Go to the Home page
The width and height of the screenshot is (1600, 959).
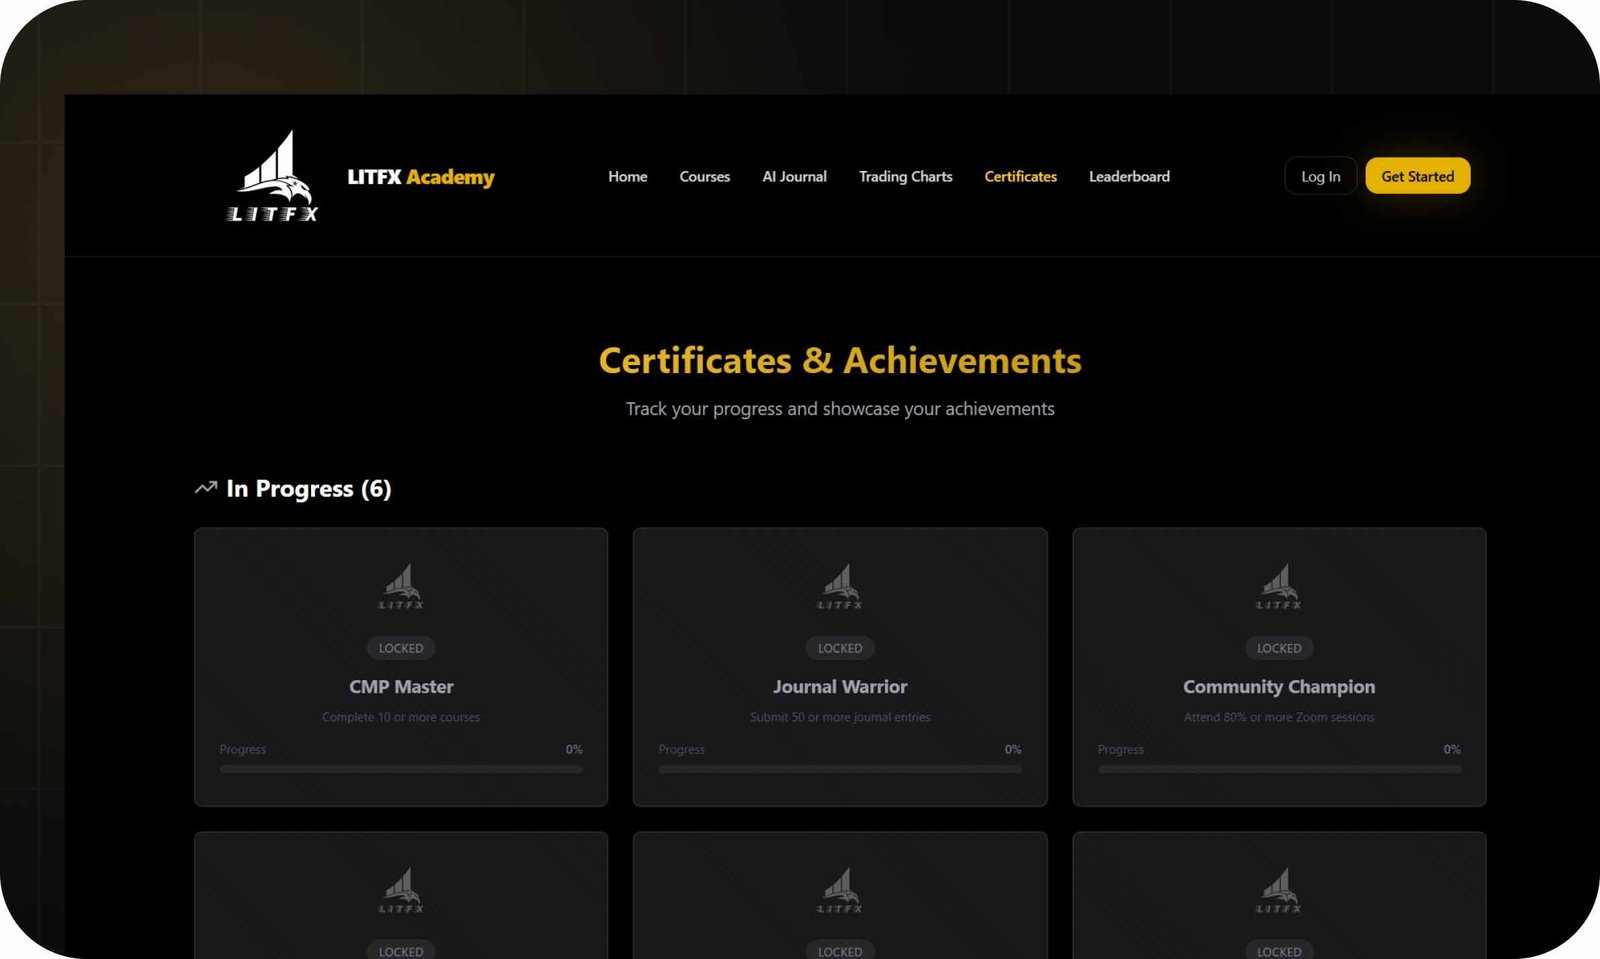tap(628, 176)
